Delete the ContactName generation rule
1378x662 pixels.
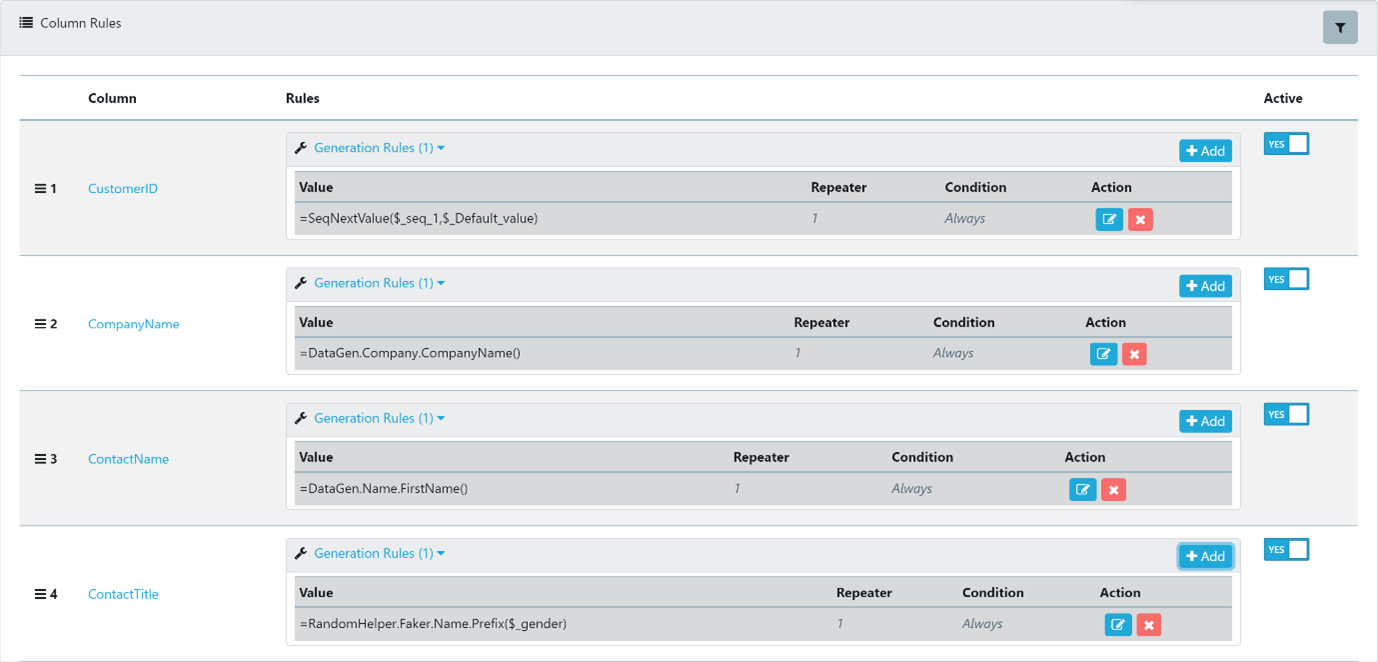(1113, 489)
